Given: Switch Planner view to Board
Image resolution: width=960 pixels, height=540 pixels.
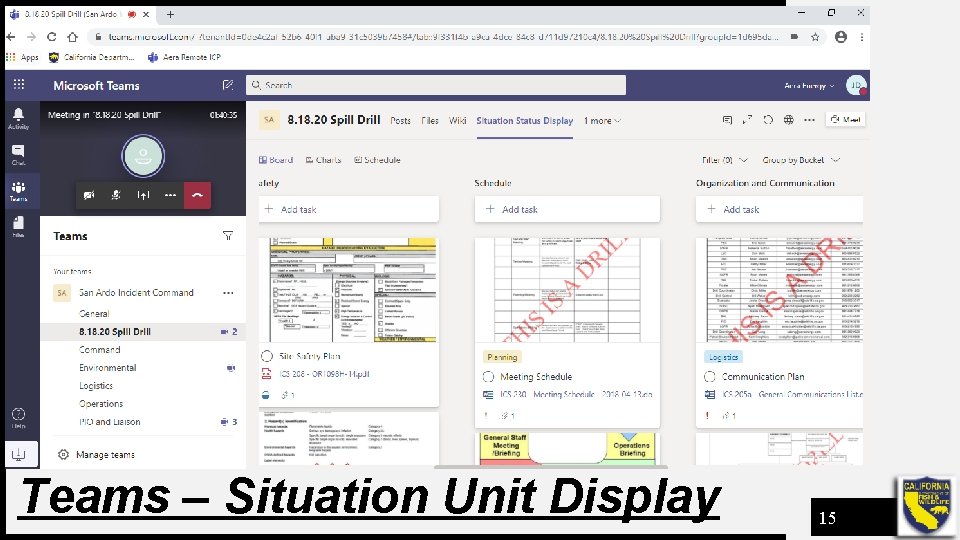Looking at the screenshot, I should [x=276, y=160].
